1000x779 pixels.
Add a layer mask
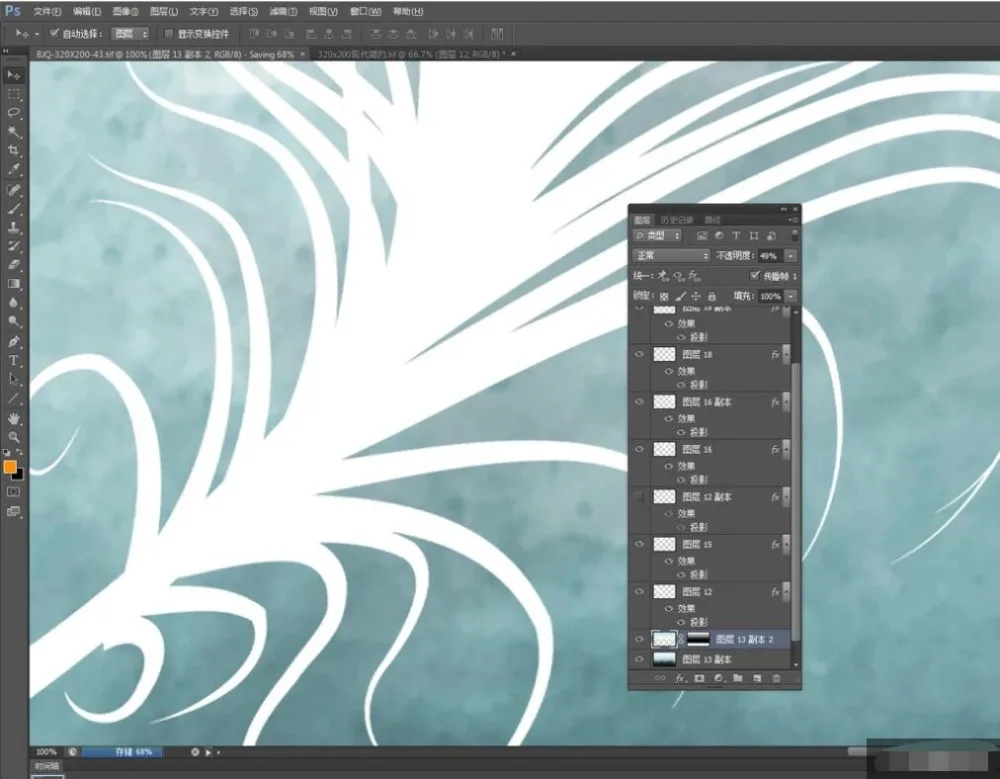tap(700, 678)
